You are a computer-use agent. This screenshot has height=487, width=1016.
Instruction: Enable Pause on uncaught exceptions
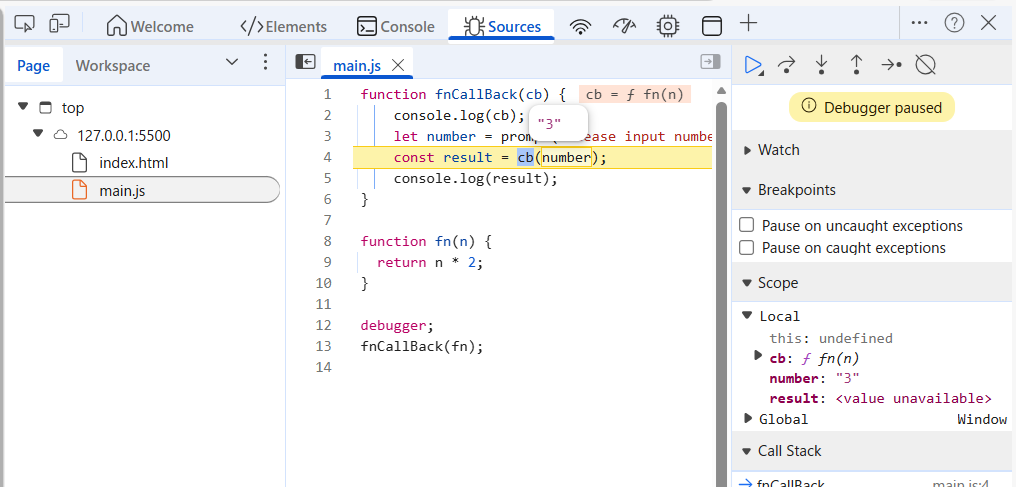pos(746,226)
